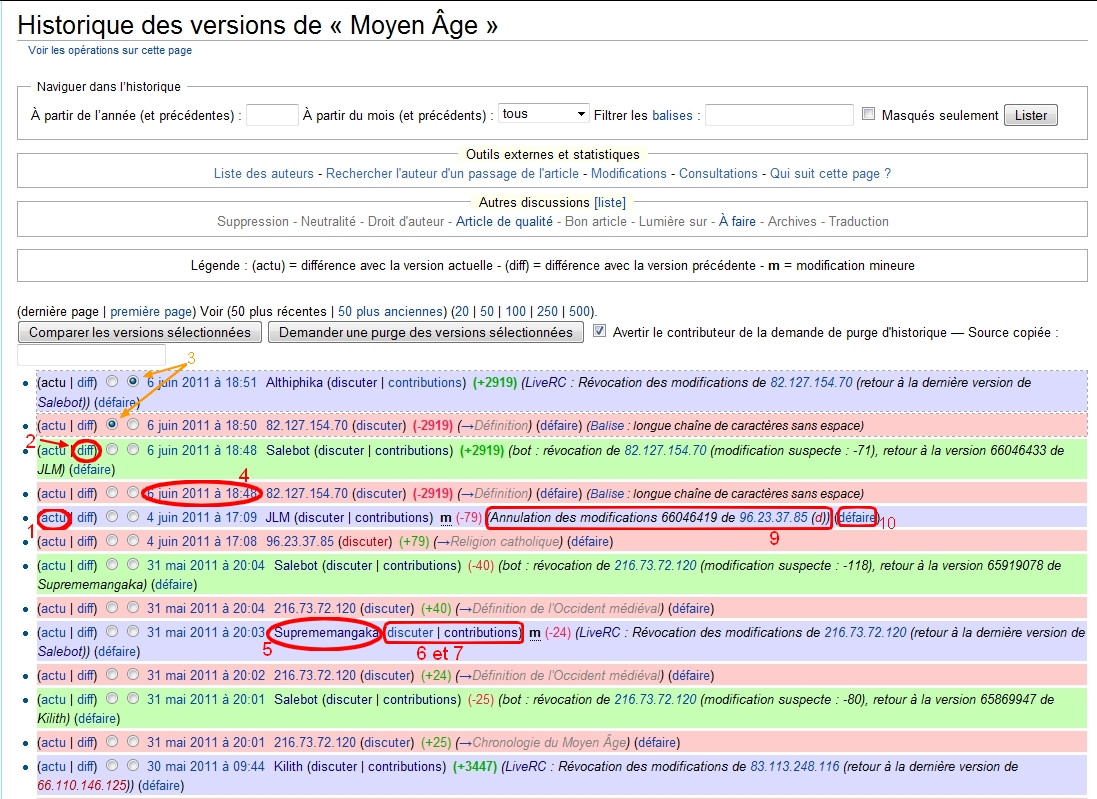
Task: Open the month dropdown showing tous
Action: [544, 114]
